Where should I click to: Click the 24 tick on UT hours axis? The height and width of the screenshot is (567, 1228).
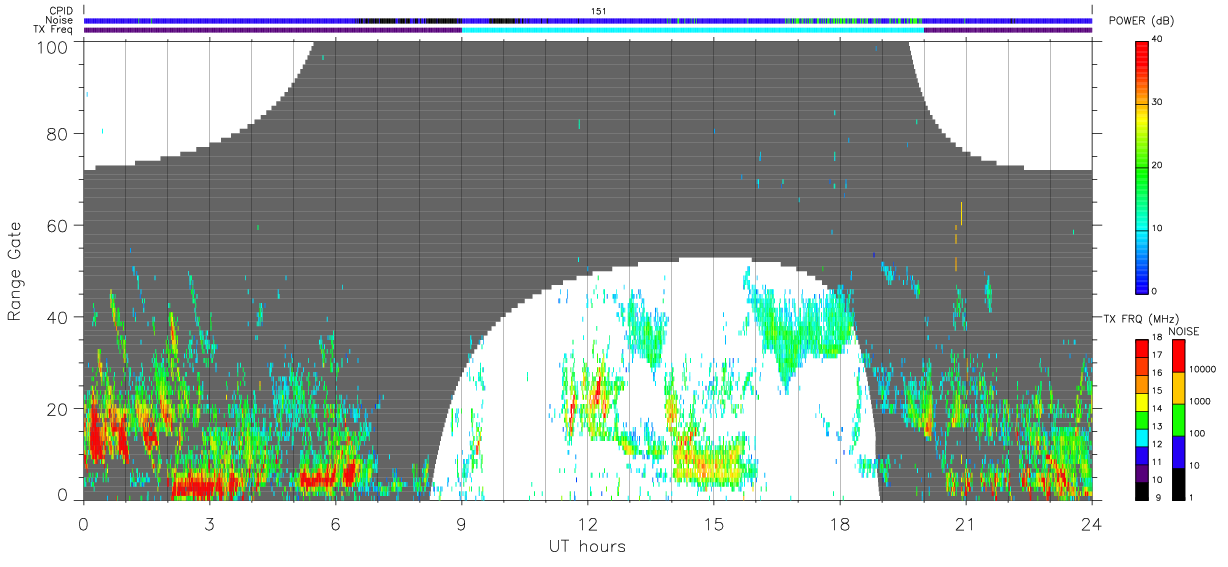pos(1091,524)
